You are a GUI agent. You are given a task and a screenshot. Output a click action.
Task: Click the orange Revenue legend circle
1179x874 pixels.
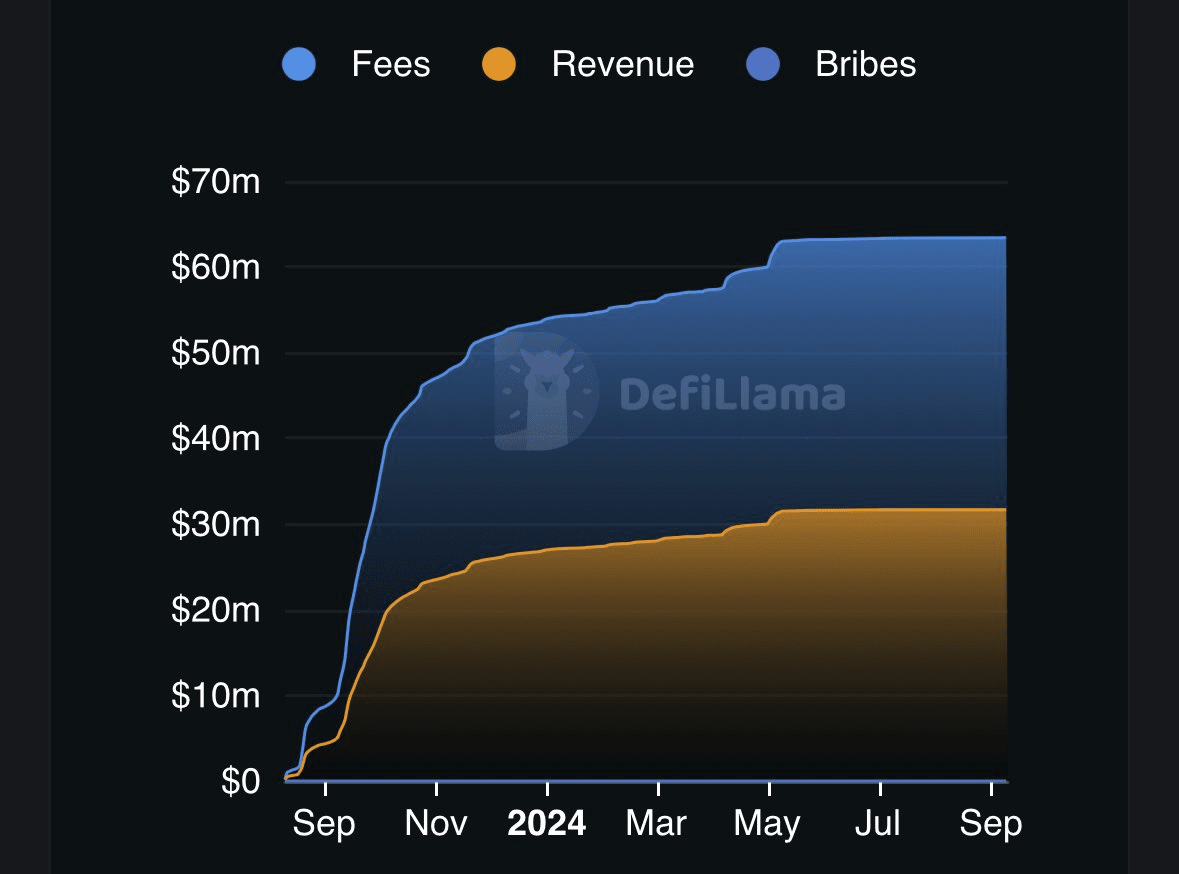coord(498,65)
